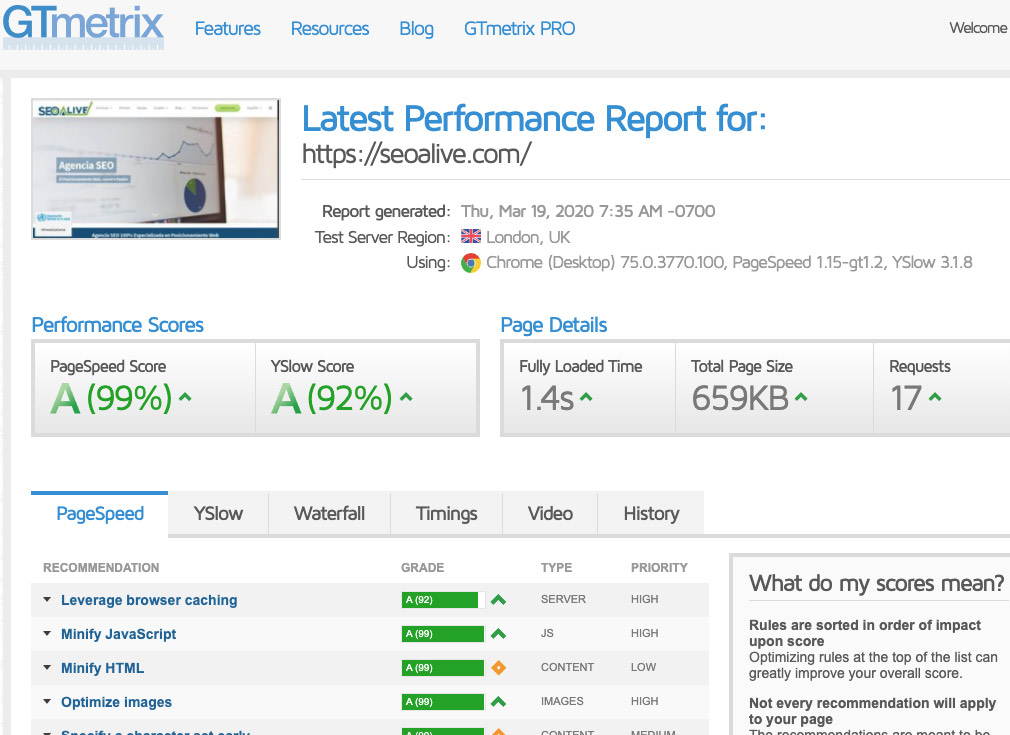Open the Blog menu item
The image size is (1010, 735).
[x=416, y=29]
